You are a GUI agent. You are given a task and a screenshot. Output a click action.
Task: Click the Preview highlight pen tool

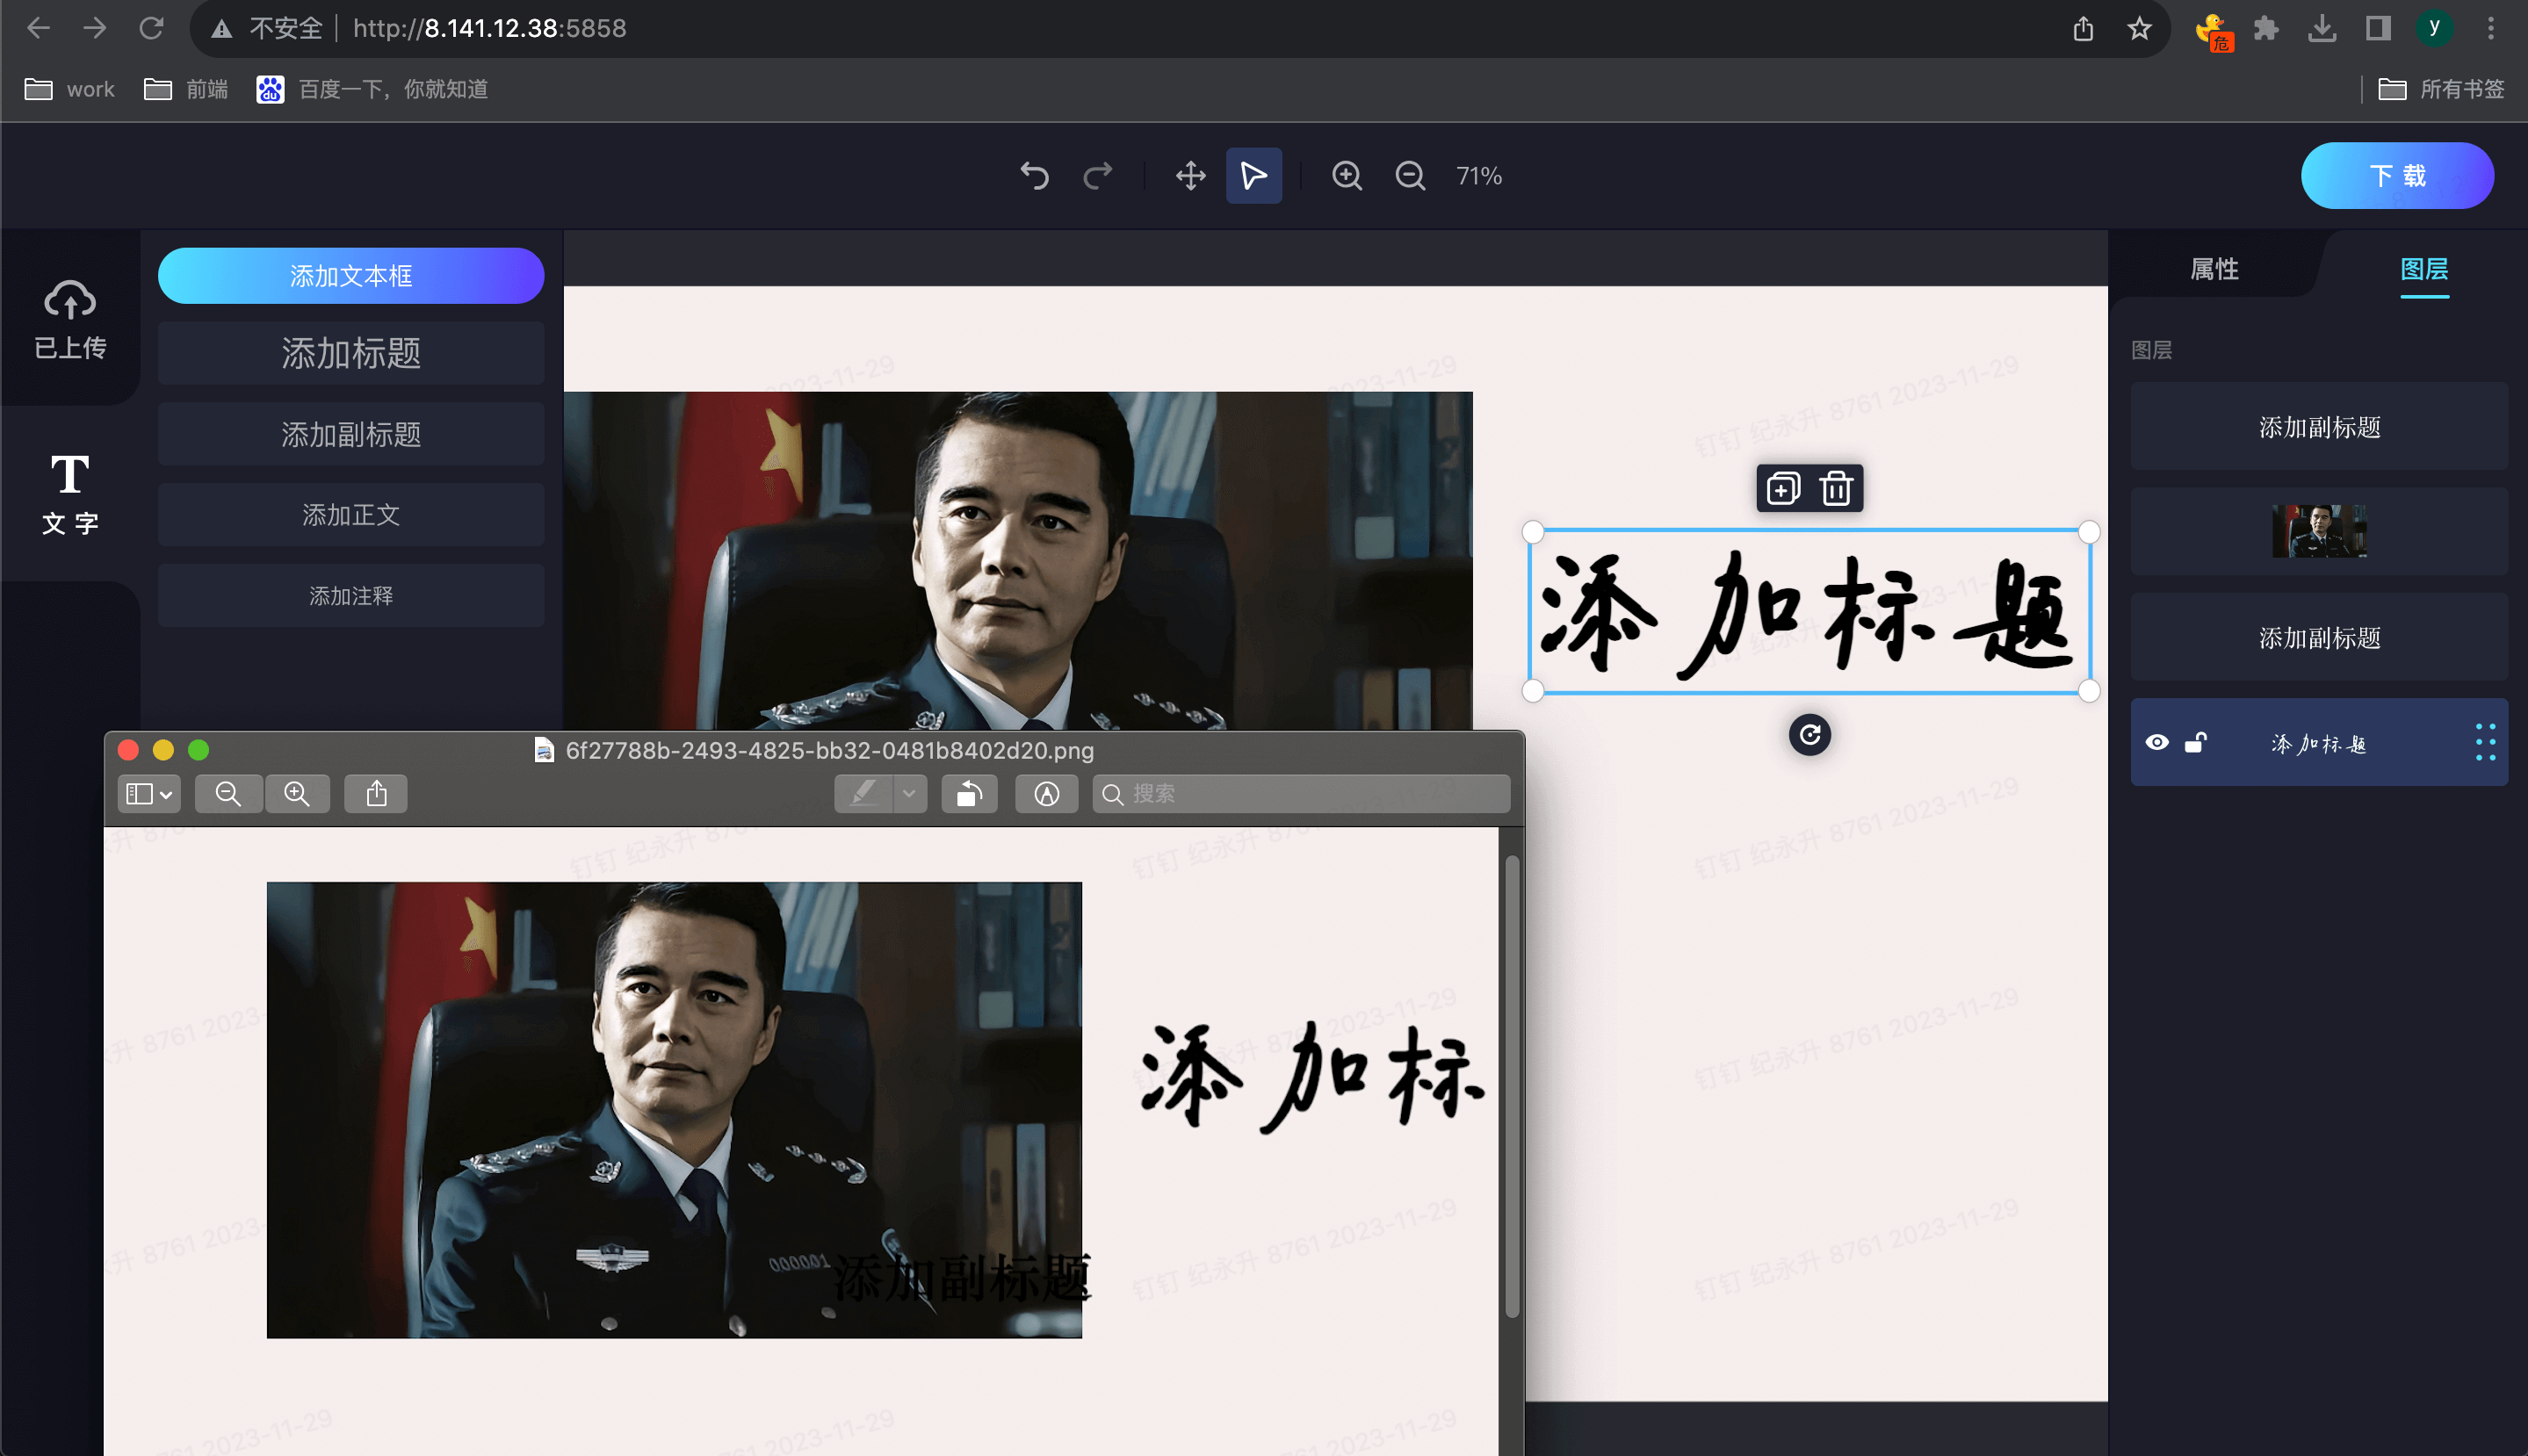(863, 794)
